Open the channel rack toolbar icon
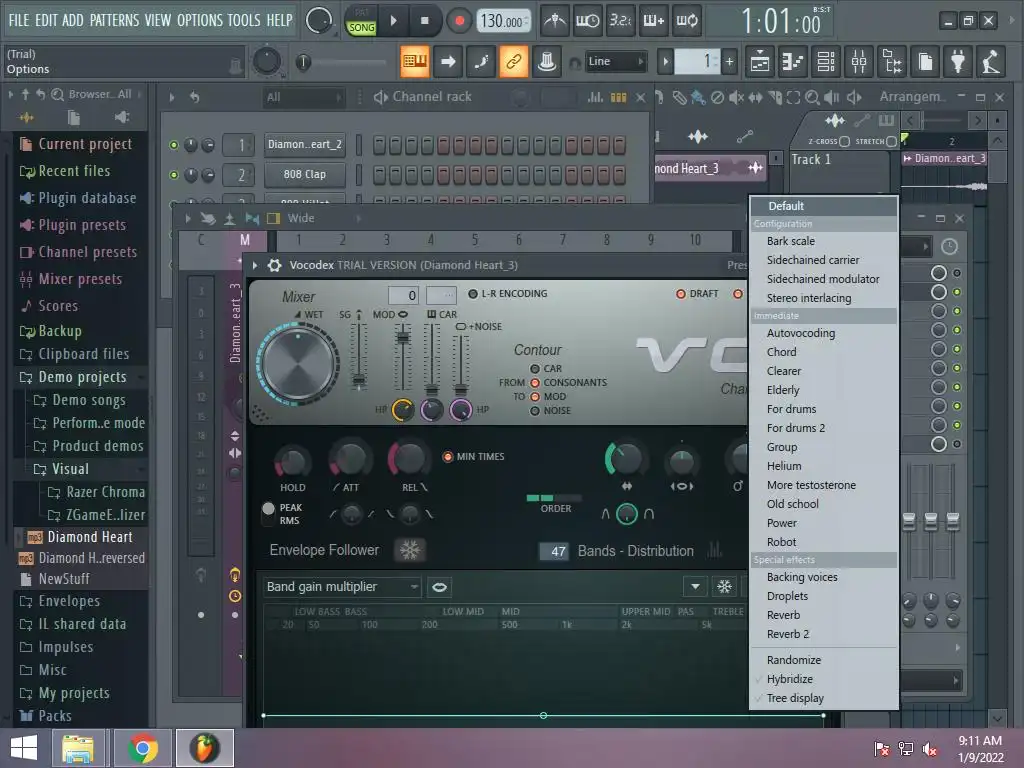 pyautogui.click(x=825, y=62)
